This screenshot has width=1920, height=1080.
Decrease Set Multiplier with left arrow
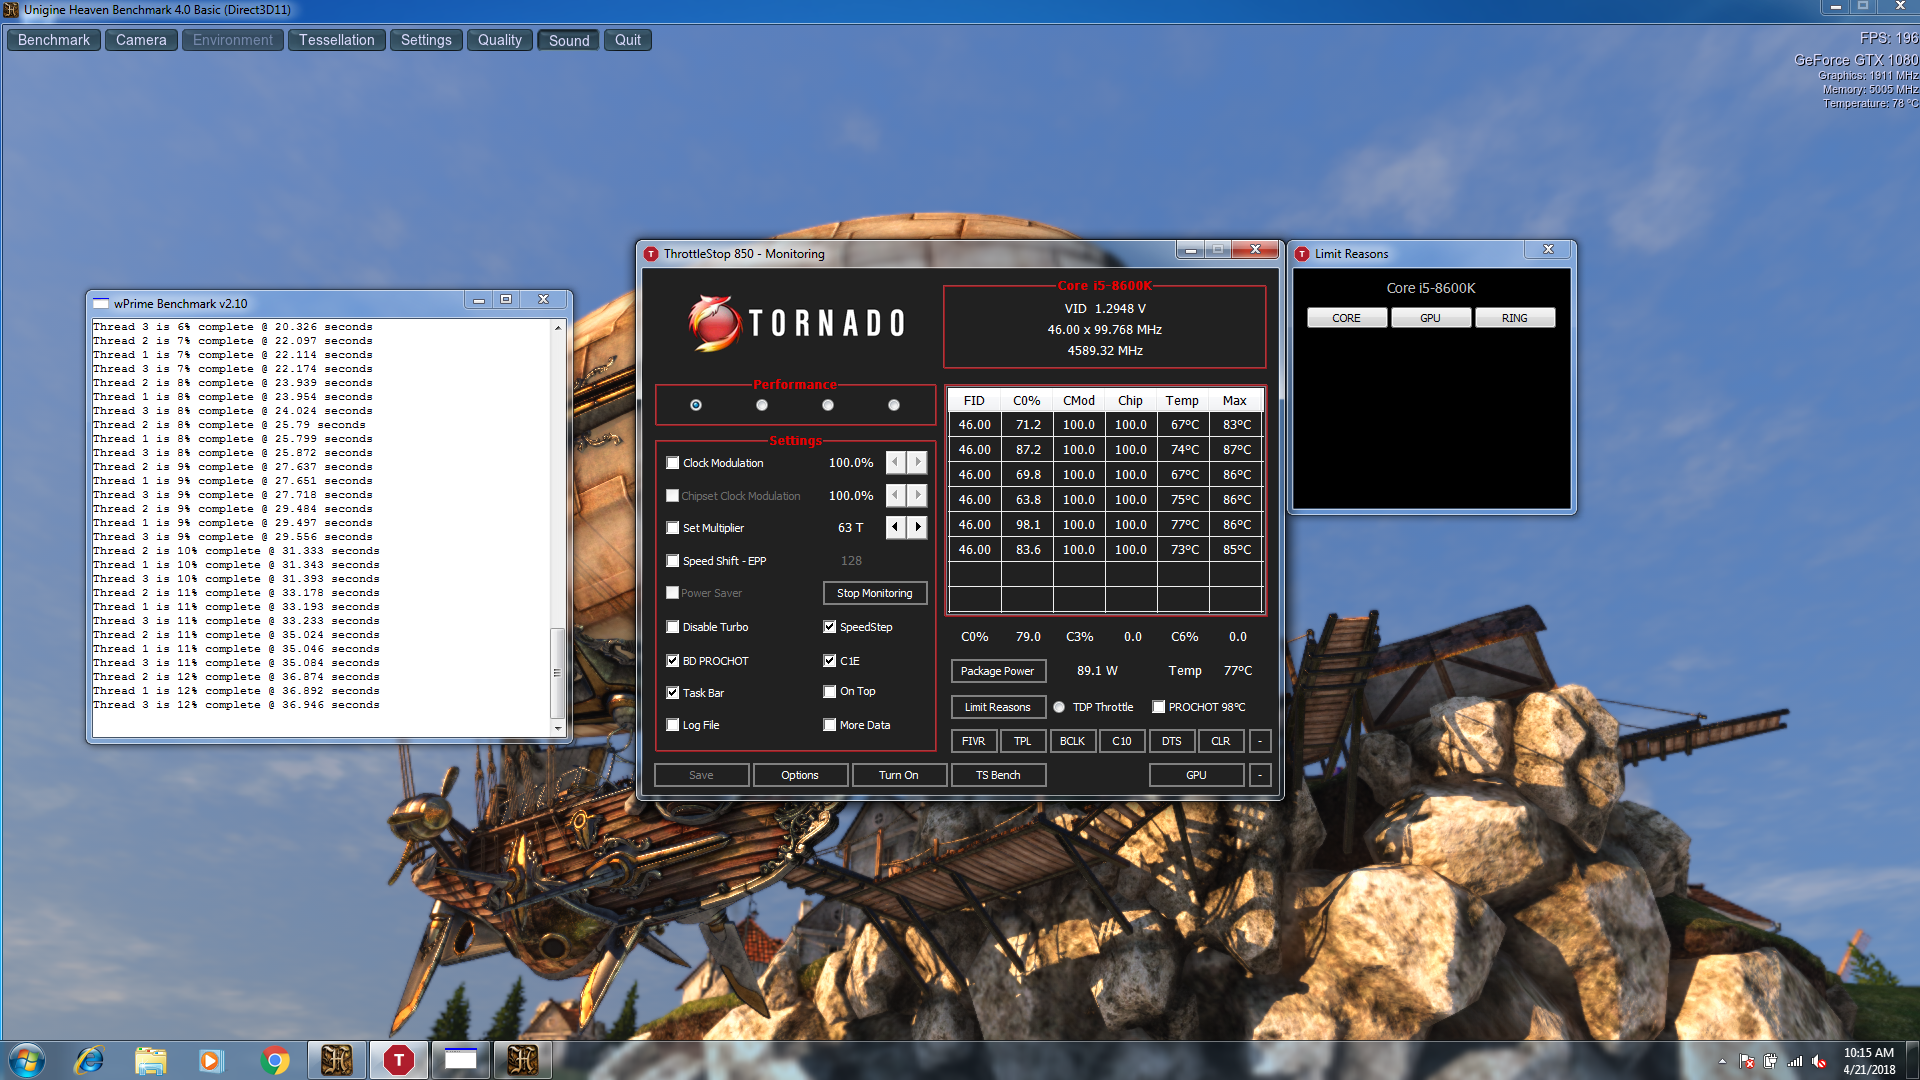click(x=896, y=527)
